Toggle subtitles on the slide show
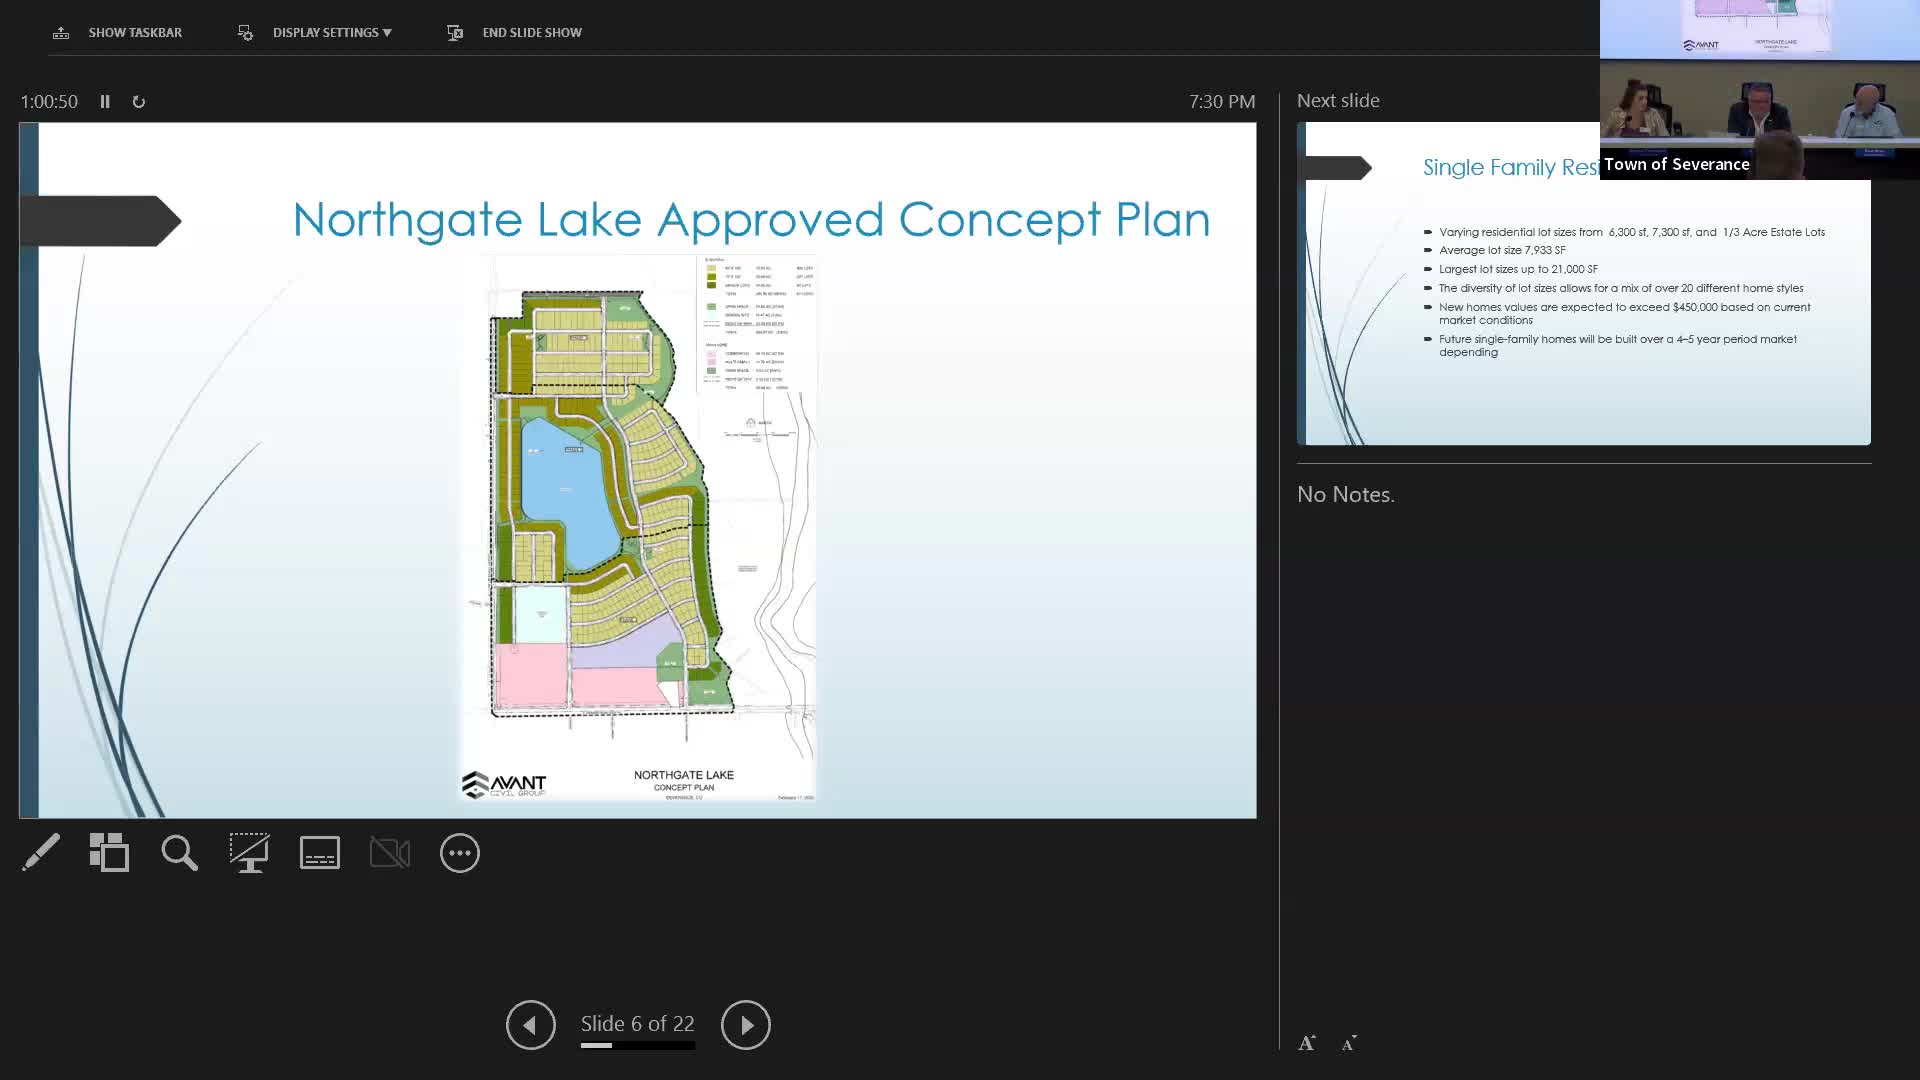 pos(320,853)
